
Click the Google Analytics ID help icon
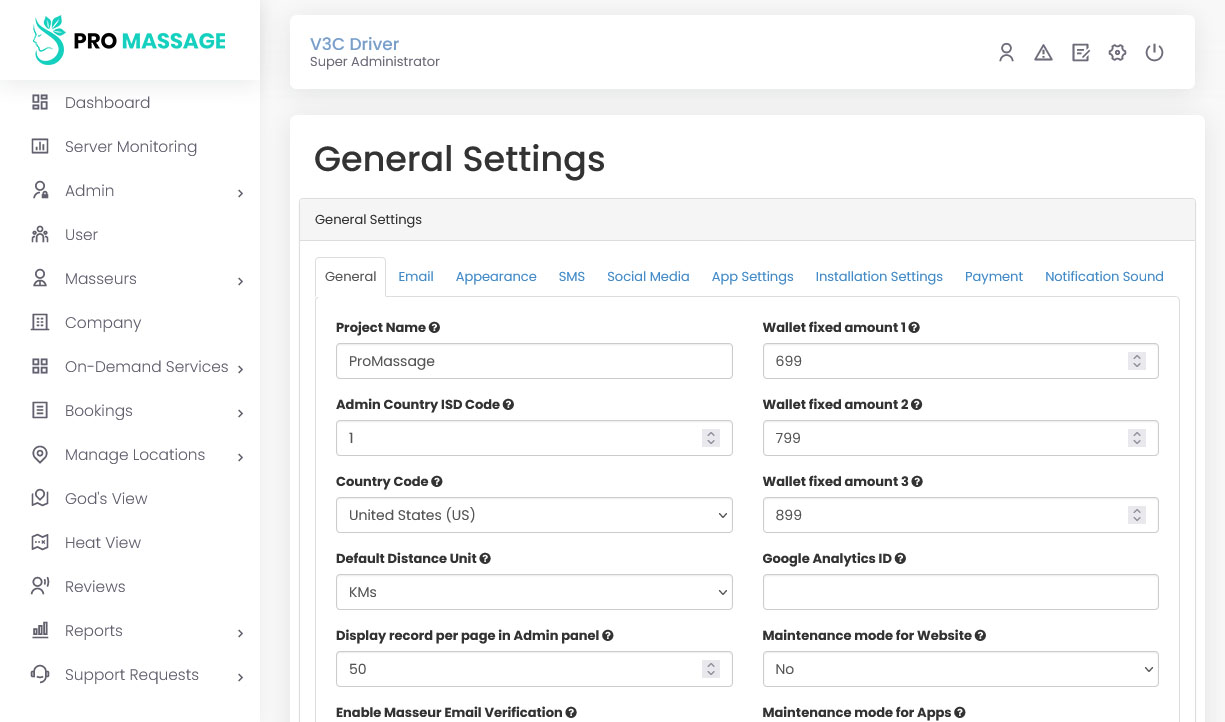click(x=900, y=559)
